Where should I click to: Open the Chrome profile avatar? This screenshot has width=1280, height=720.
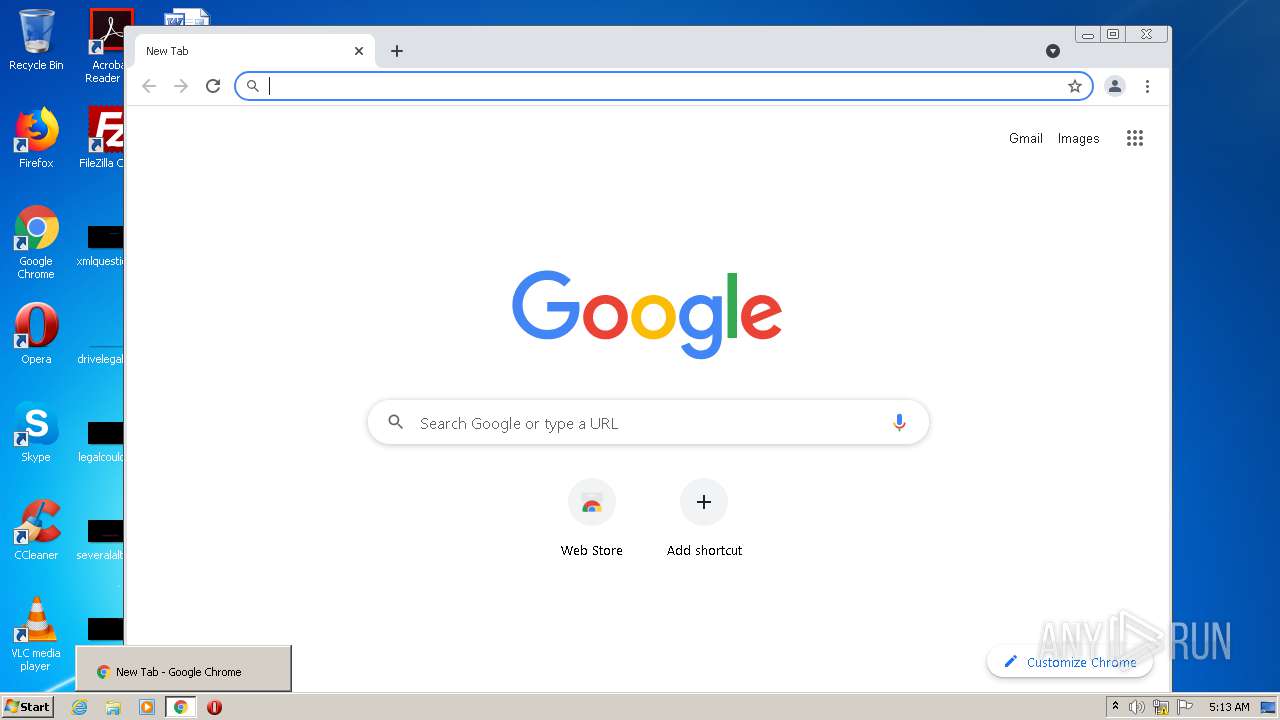pyautogui.click(x=1115, y=86)
